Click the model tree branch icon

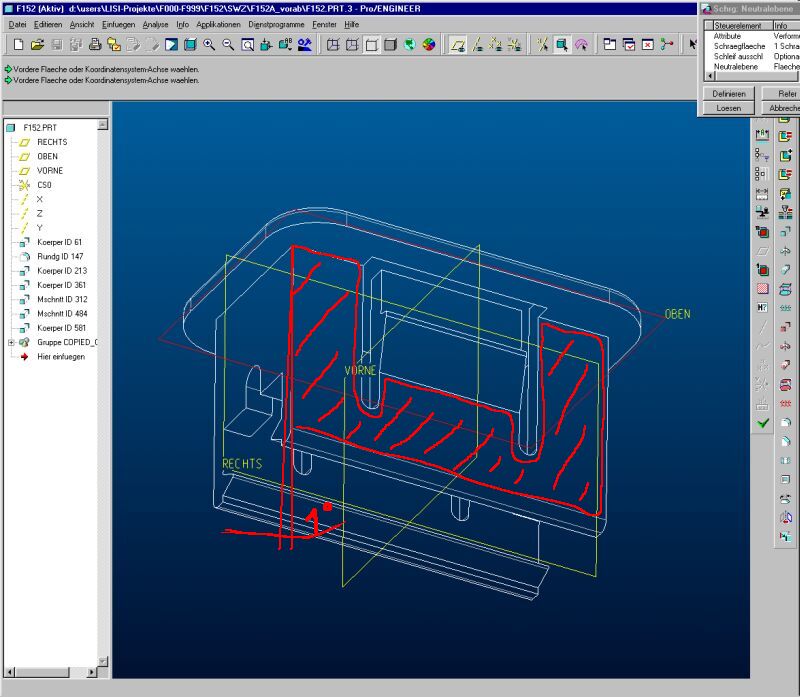click(667, 45)
